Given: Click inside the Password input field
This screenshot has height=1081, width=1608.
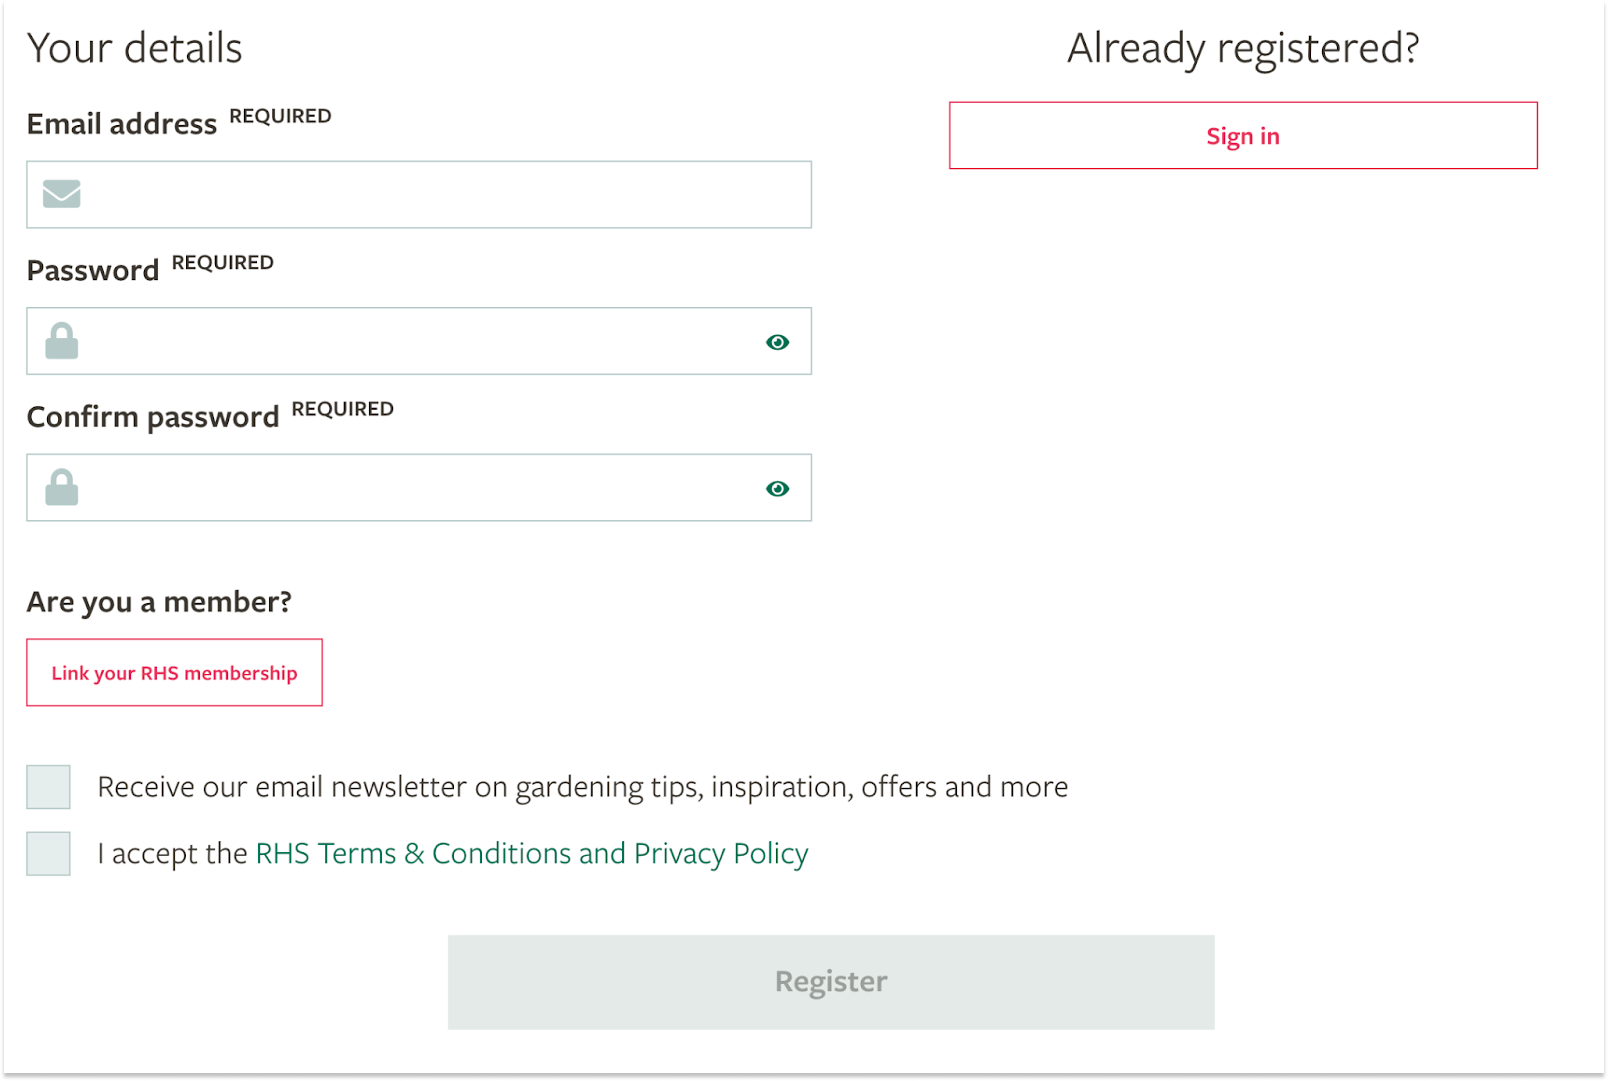Looking at the screenshot, I should 400,341.
